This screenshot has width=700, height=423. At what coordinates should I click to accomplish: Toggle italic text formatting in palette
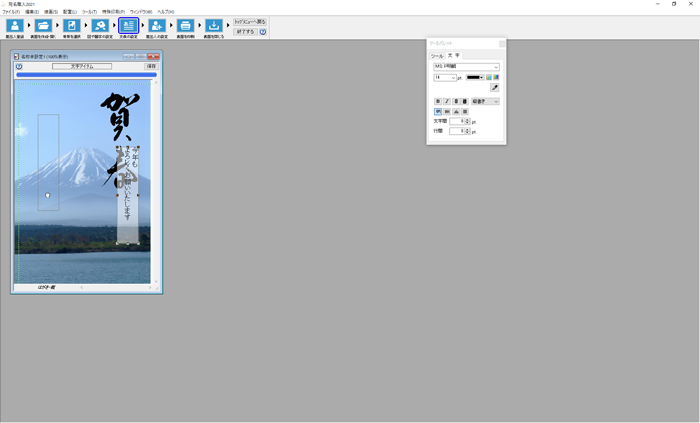(x=446, y=101)
